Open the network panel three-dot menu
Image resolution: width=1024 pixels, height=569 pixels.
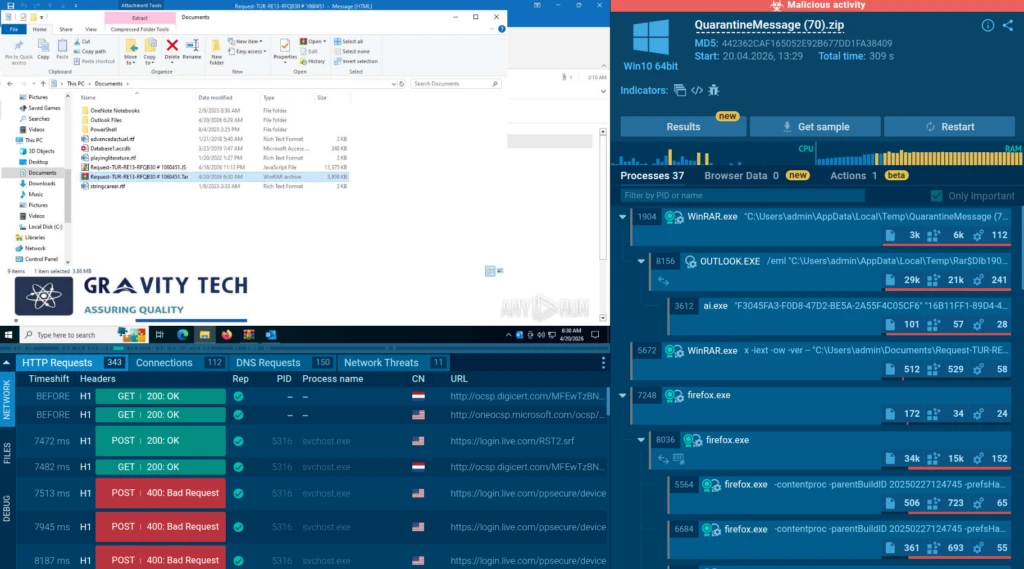coord(603,363)
